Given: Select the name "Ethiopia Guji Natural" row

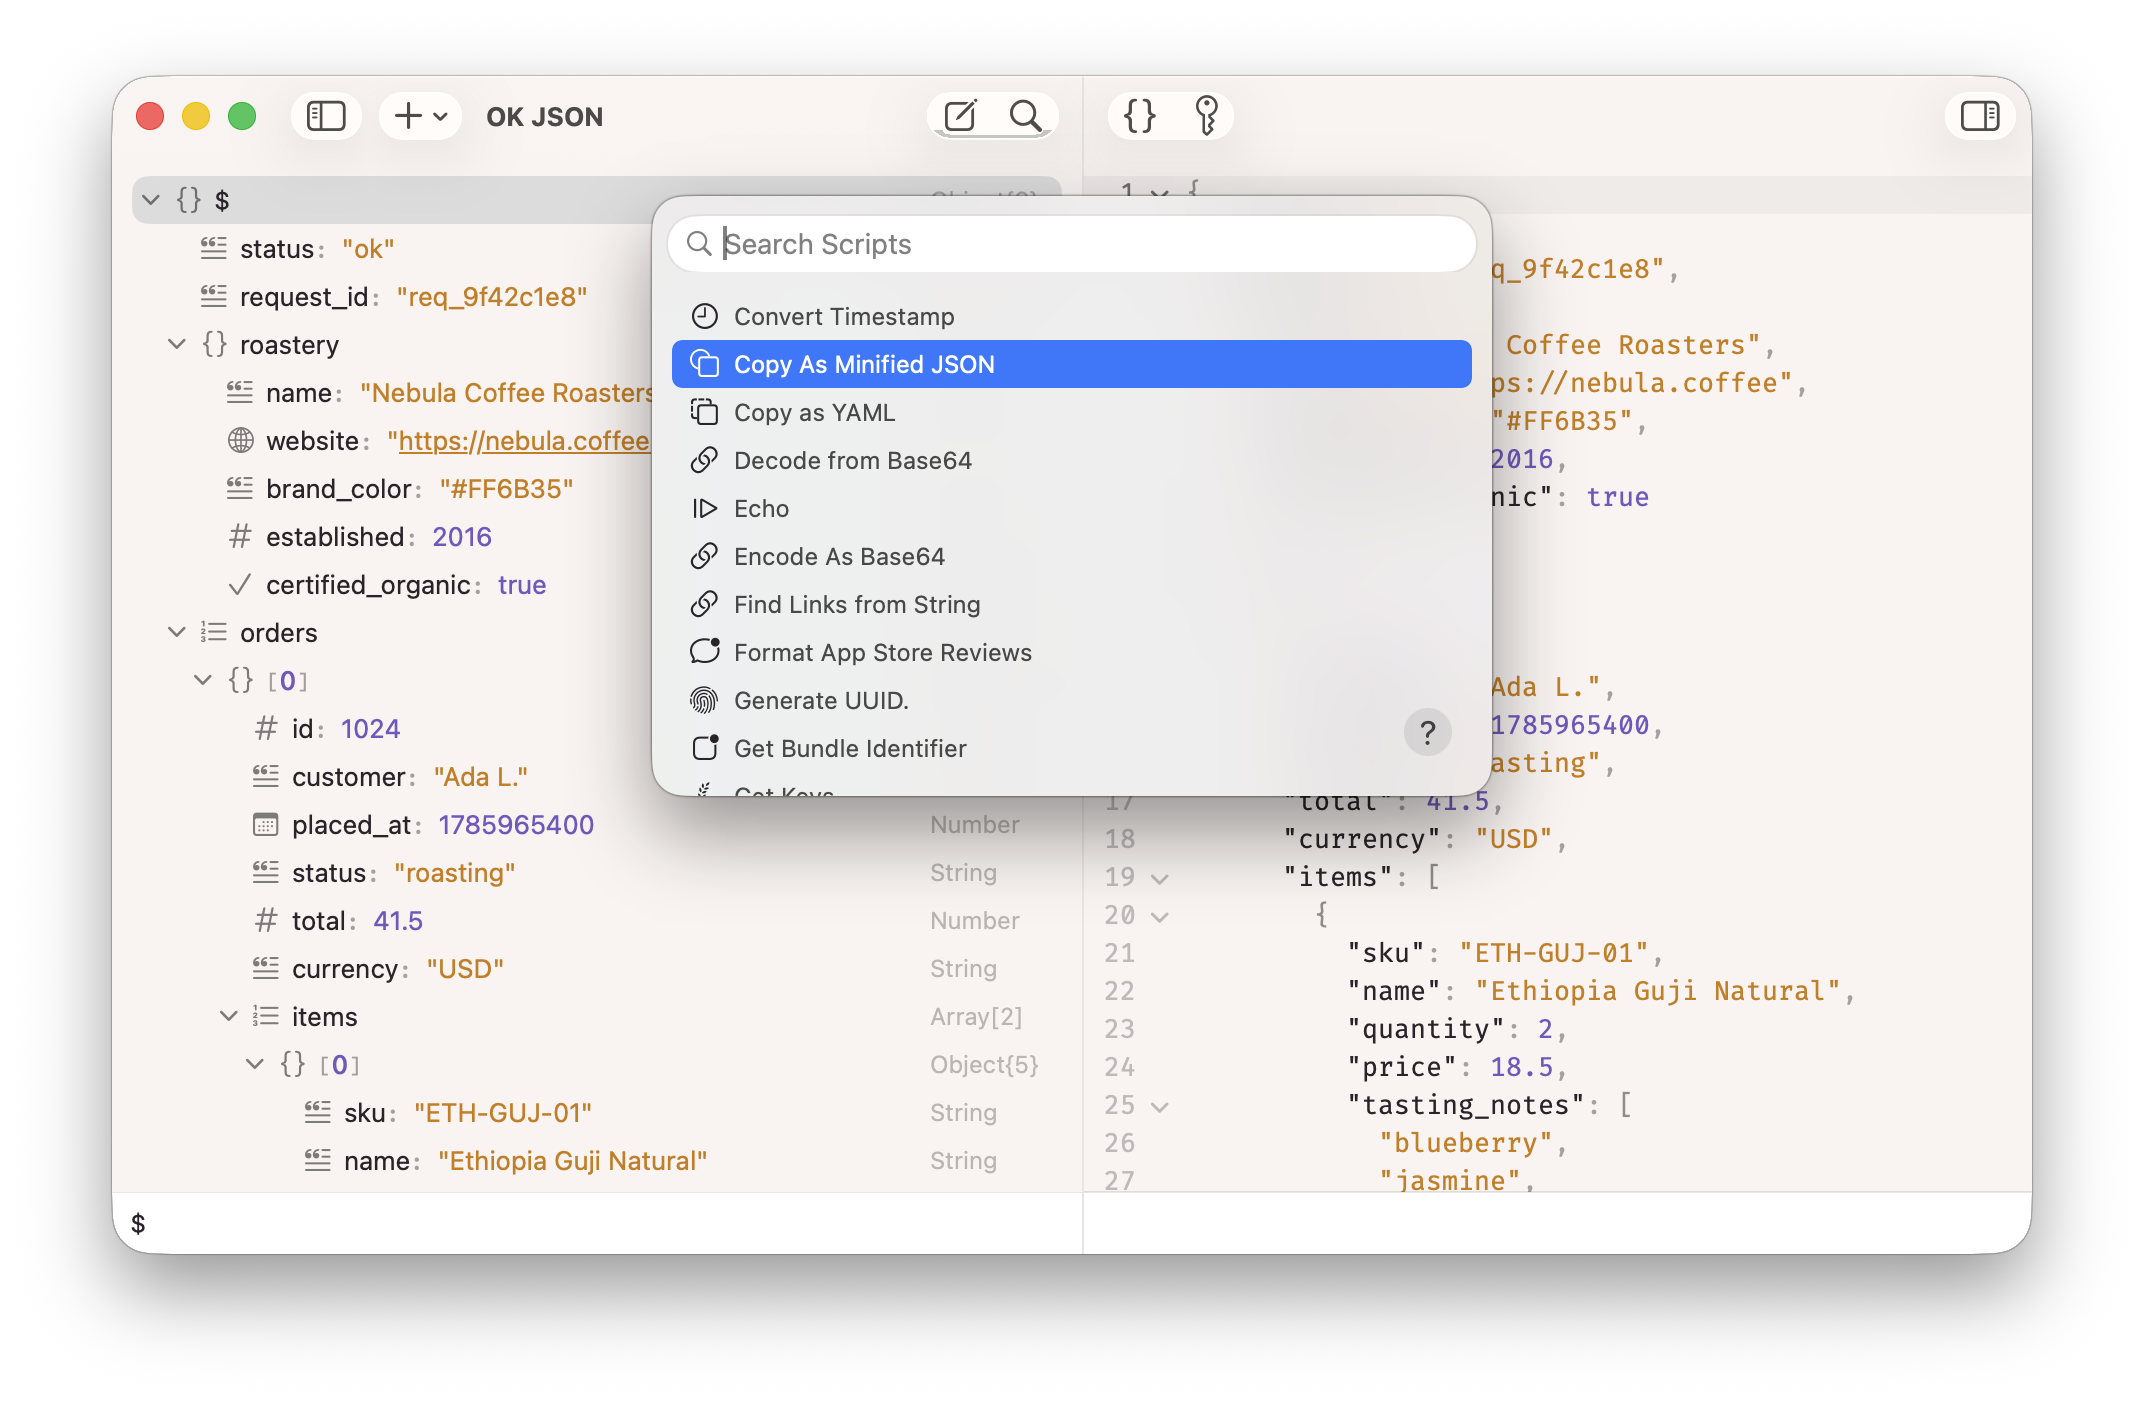Looking at the screenshot, I should click(597, 1160).
